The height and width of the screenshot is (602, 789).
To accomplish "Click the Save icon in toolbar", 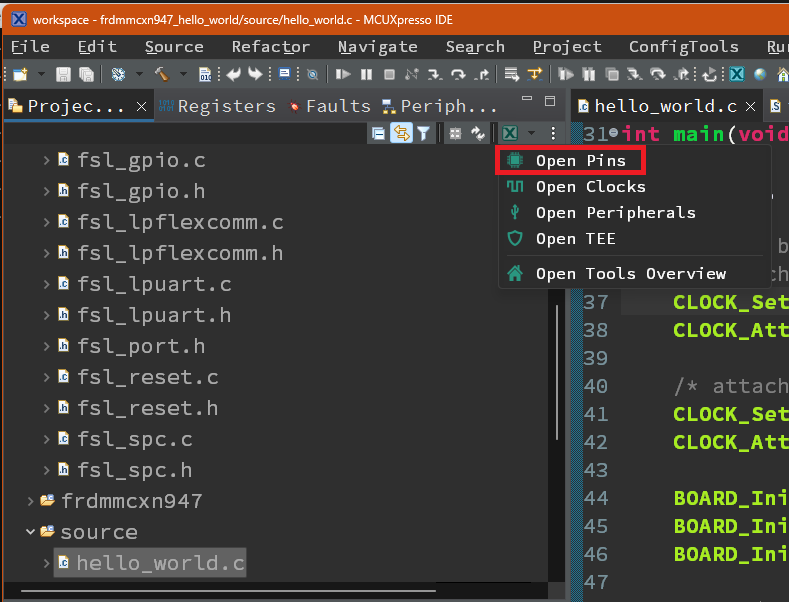I will coord(63,74).
